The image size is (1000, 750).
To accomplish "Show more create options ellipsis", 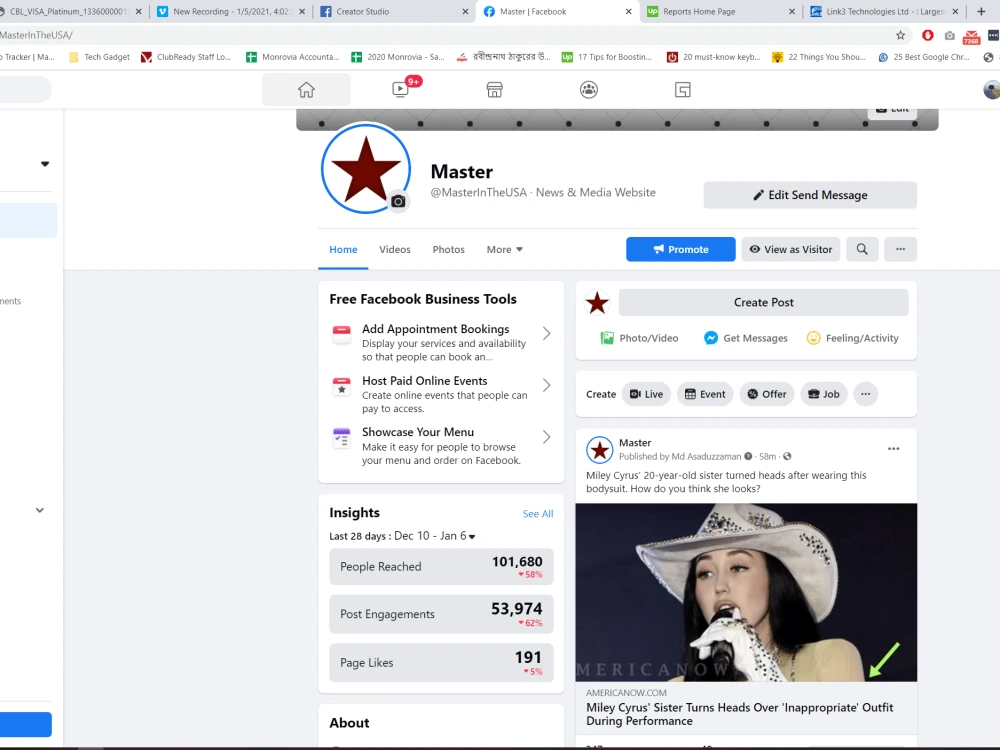I will [x=865, y=394].
